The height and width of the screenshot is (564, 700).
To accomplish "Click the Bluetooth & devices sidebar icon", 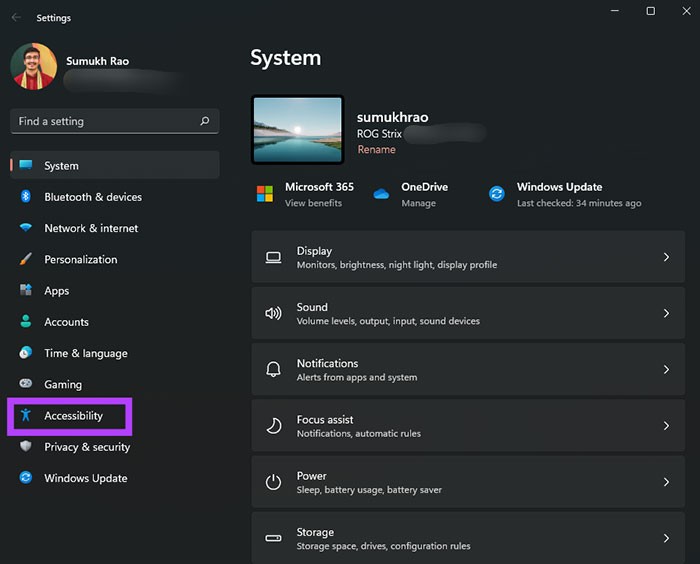I will click(26, 197).
